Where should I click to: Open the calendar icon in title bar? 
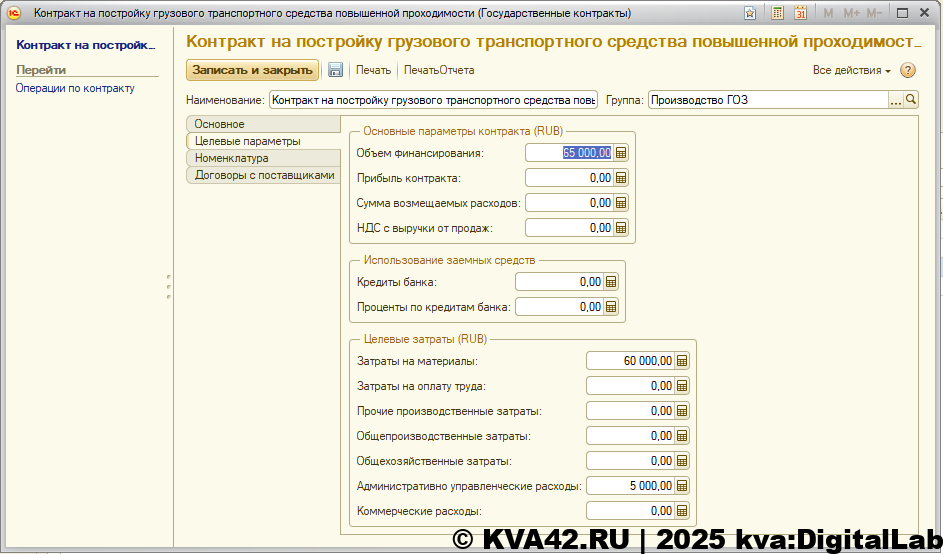point(800,13)
